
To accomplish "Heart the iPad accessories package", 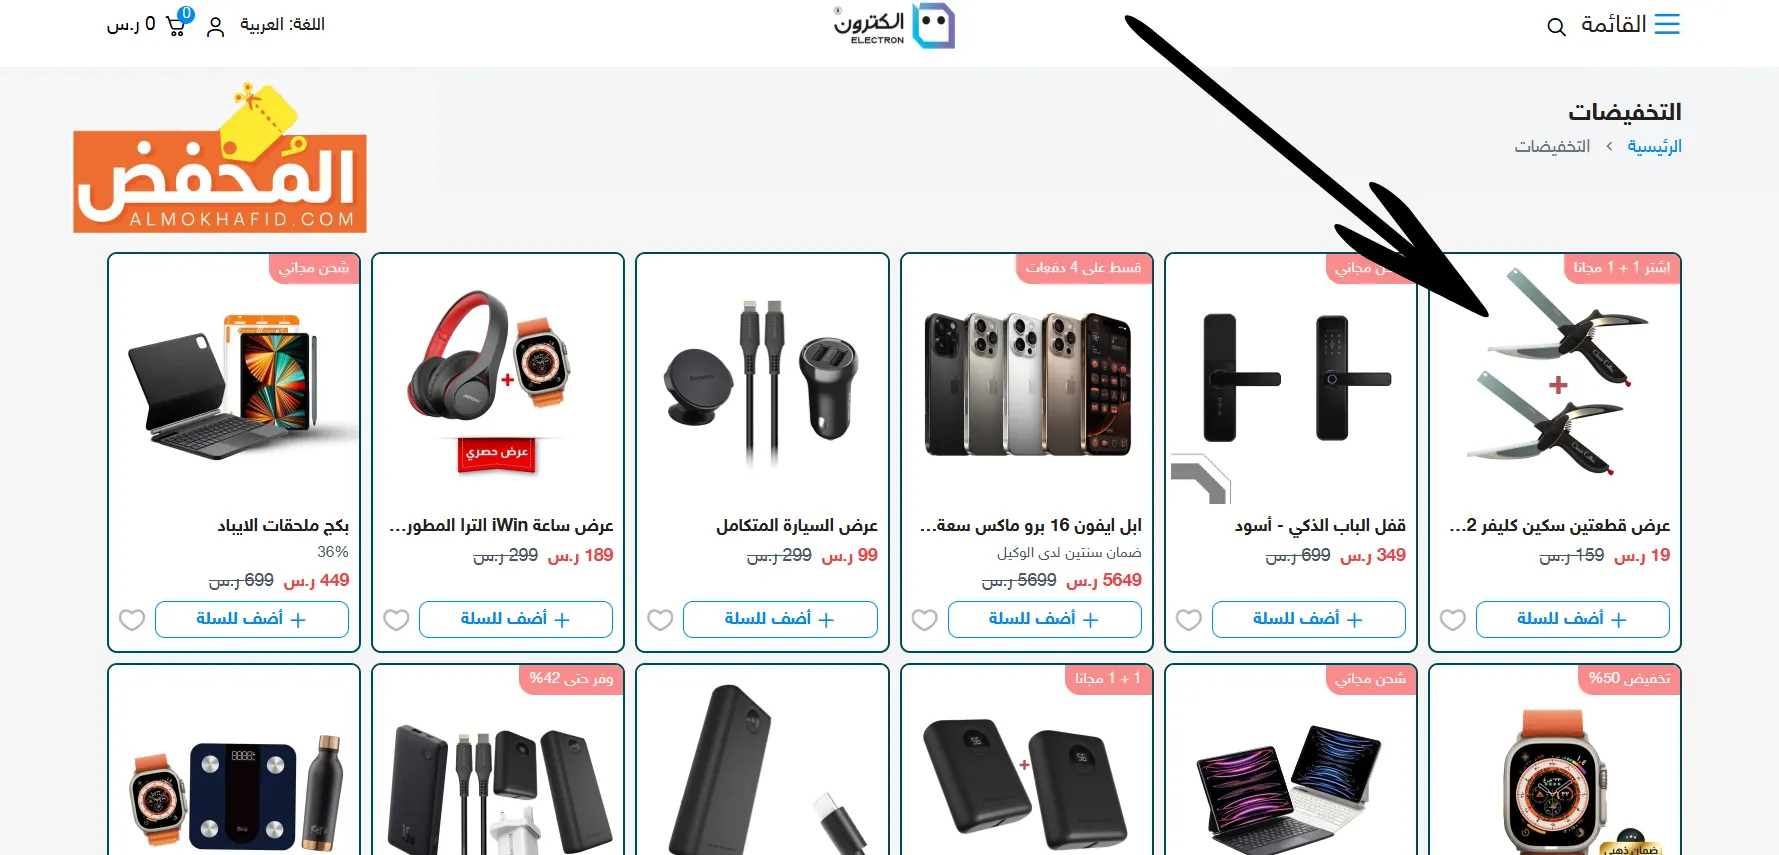I will pyautogui.click(x=132, y=620).
